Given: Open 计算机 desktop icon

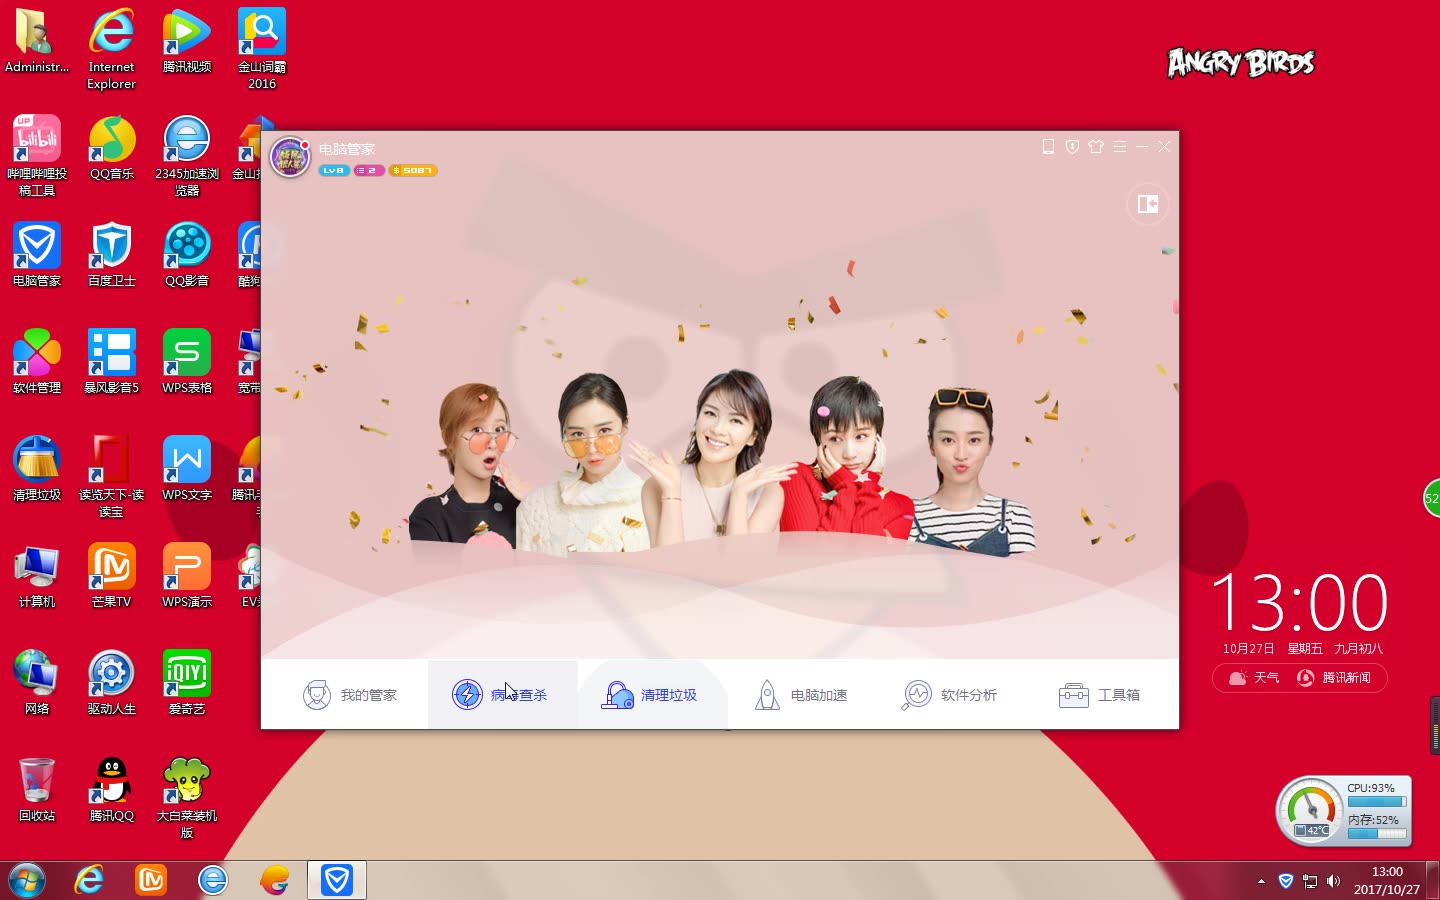Looking at the screenshot, I should coord(37,576).
